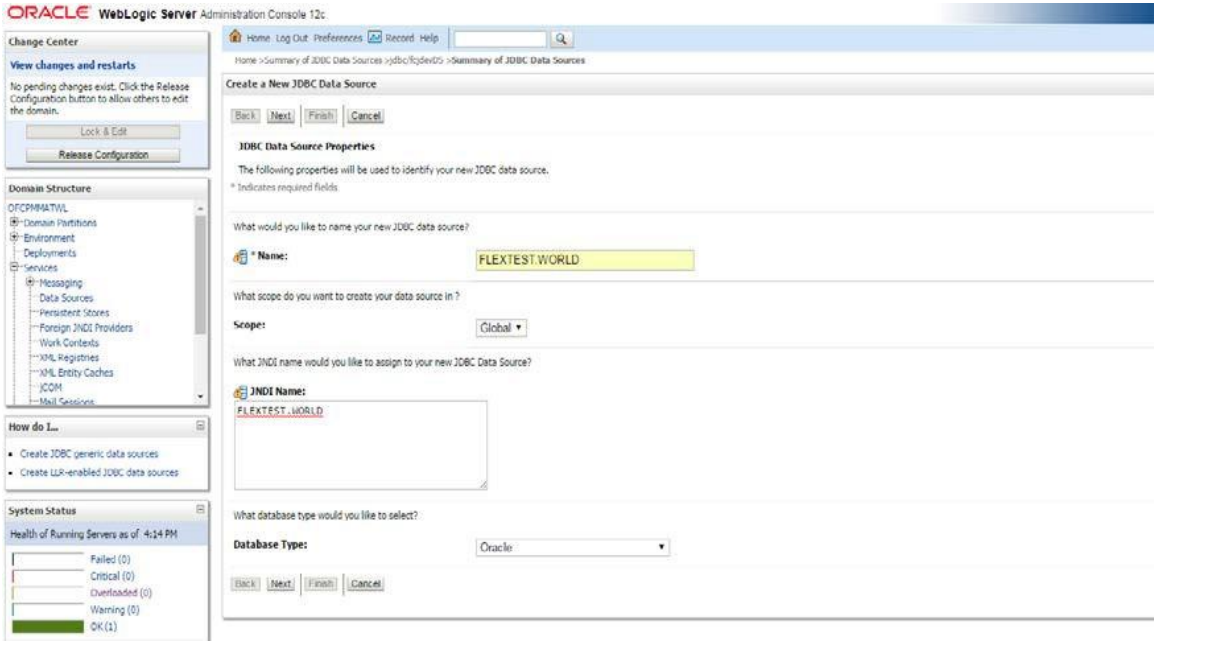The image size is (1222, 655).
Task: Click Cancel button below Database Type
Action: (366, 583)
